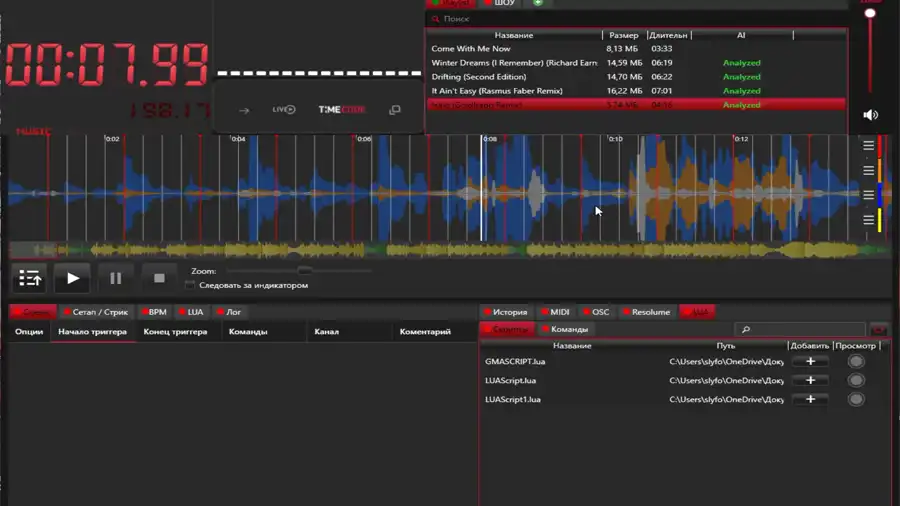Click the "Название" column header in playlist
Screen dimensions: 900x506
(x=514, y=35)
